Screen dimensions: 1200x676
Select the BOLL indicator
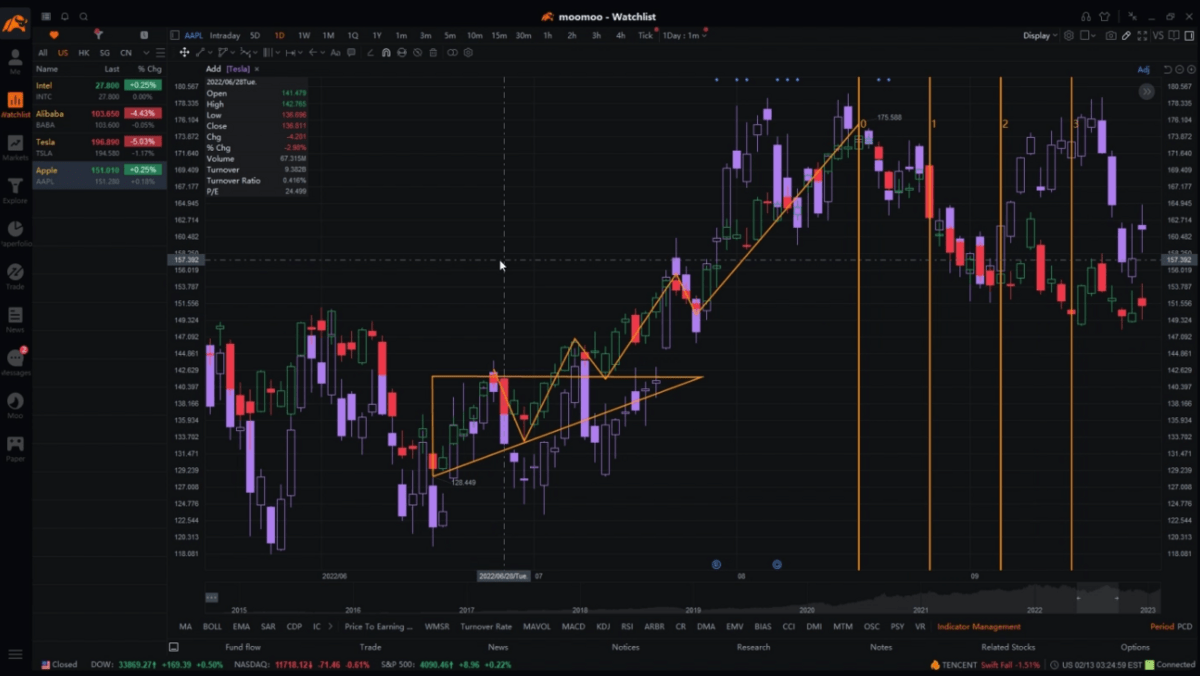point(212,626)
